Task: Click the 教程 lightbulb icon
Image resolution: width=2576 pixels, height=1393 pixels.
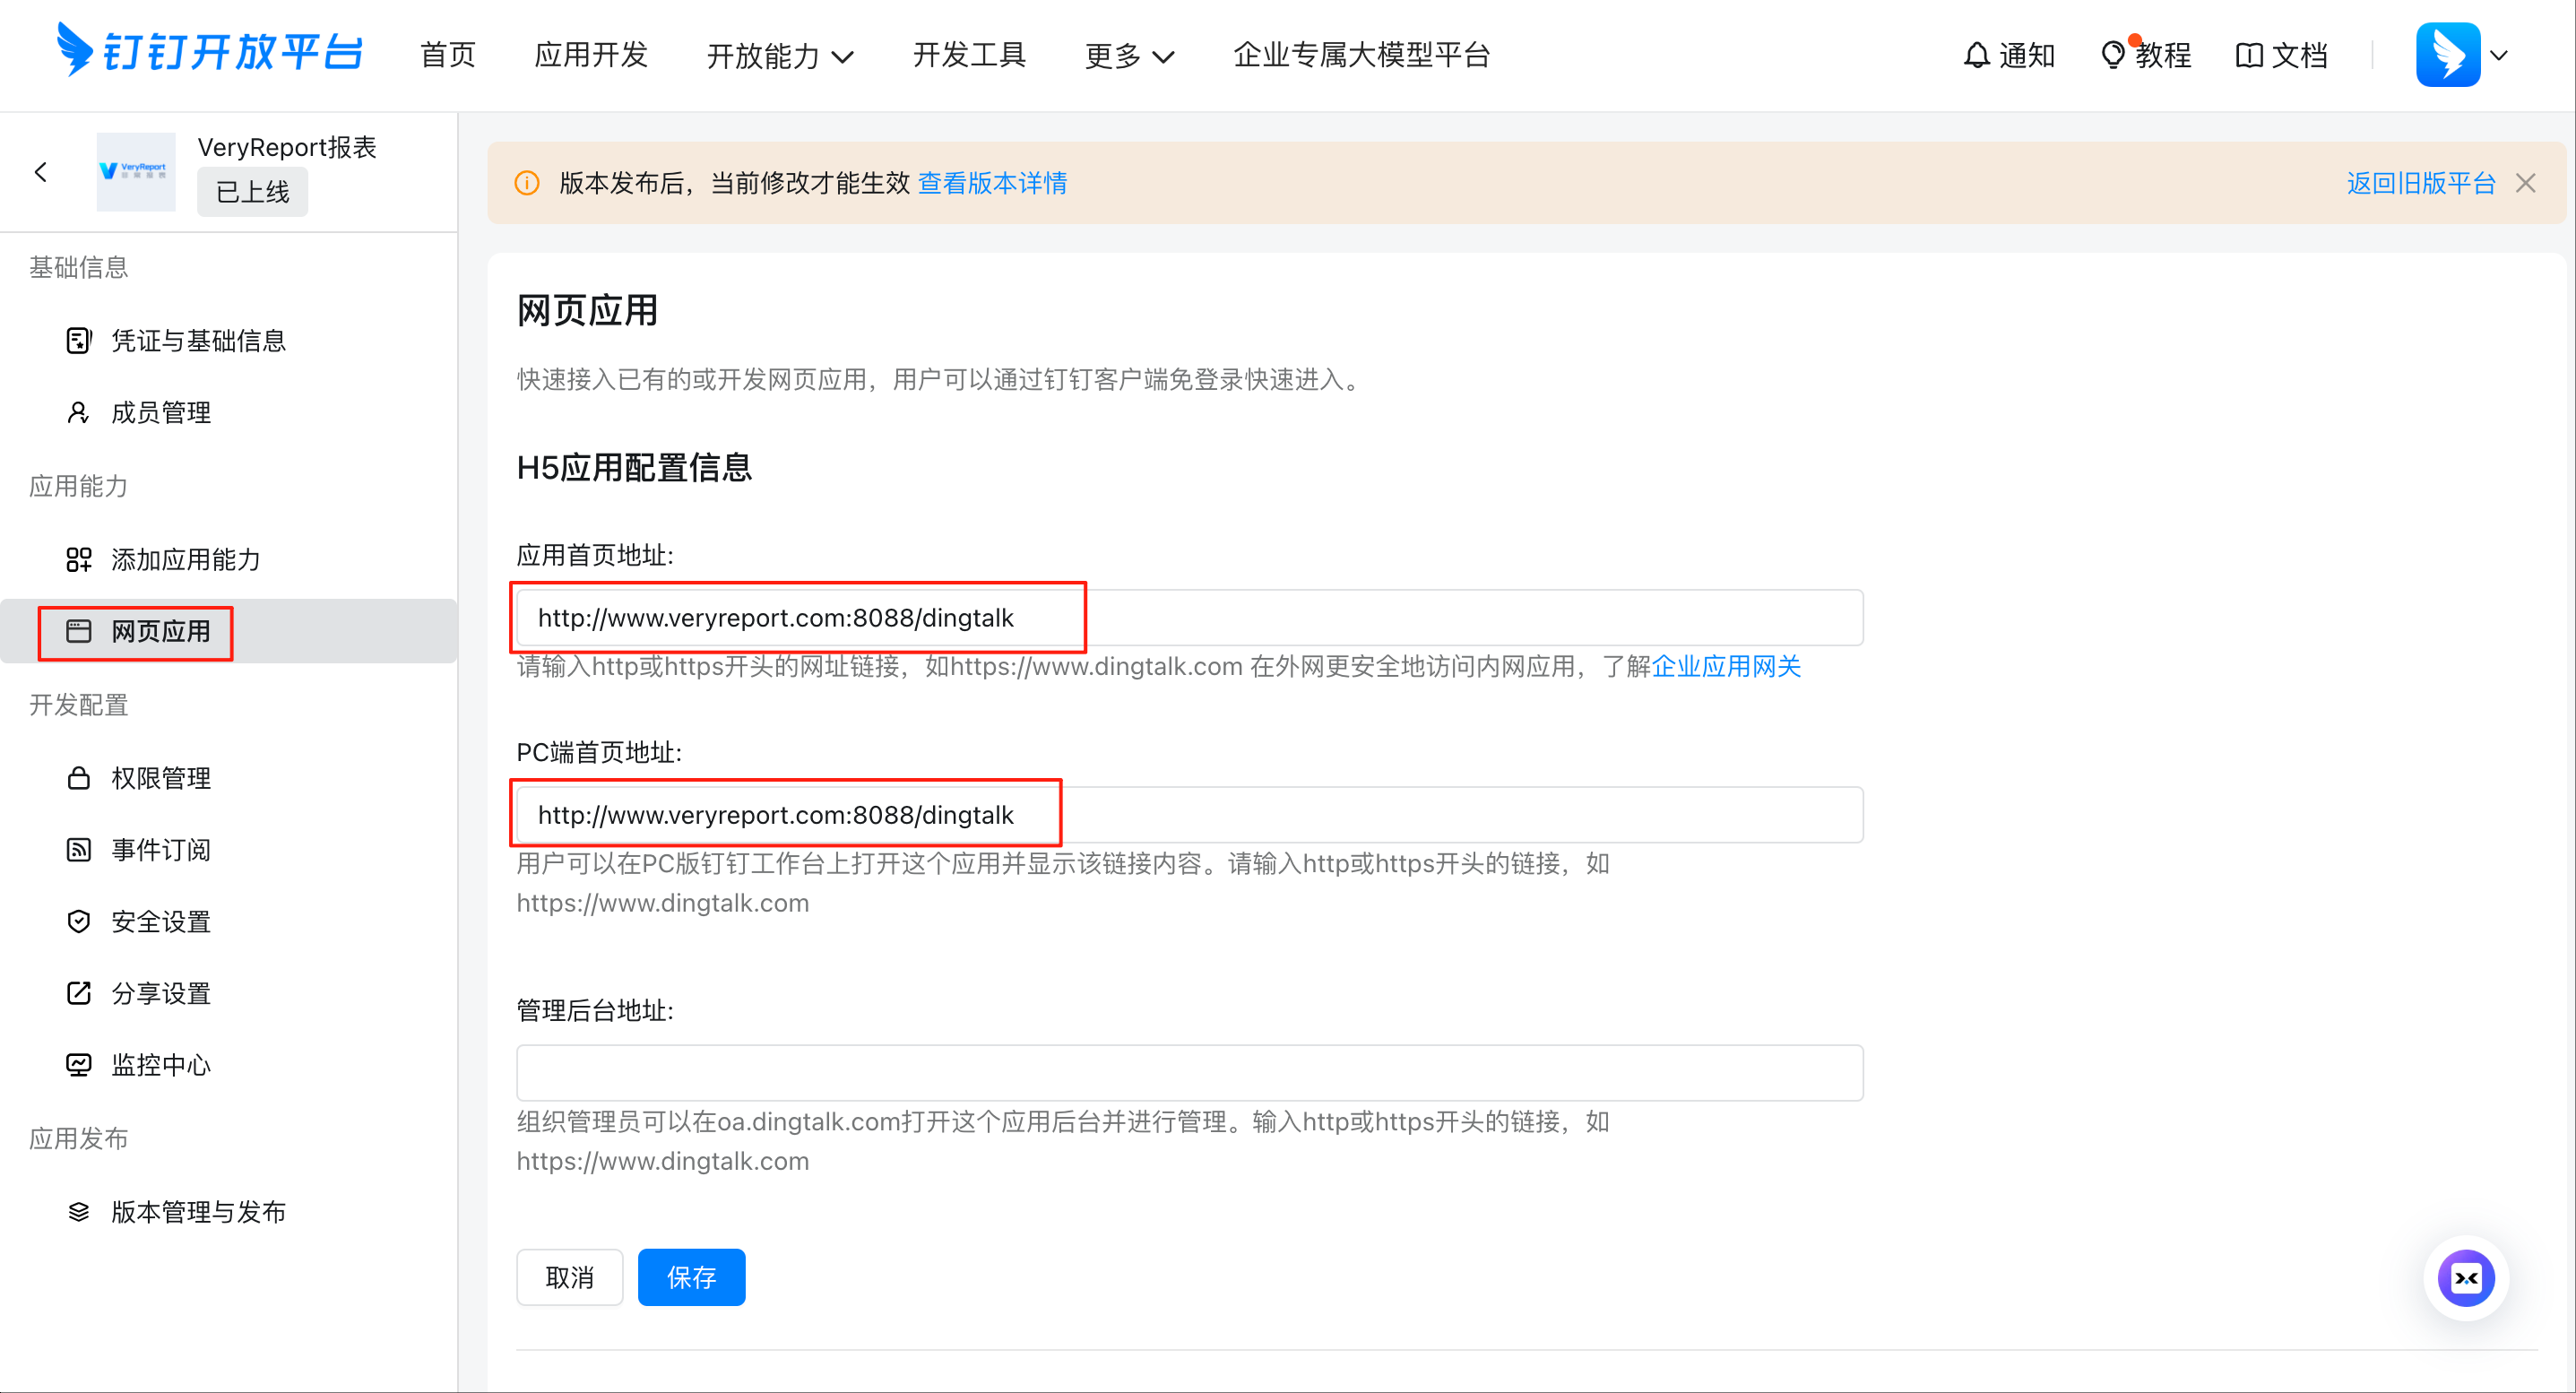Action: pos(2113,55)
